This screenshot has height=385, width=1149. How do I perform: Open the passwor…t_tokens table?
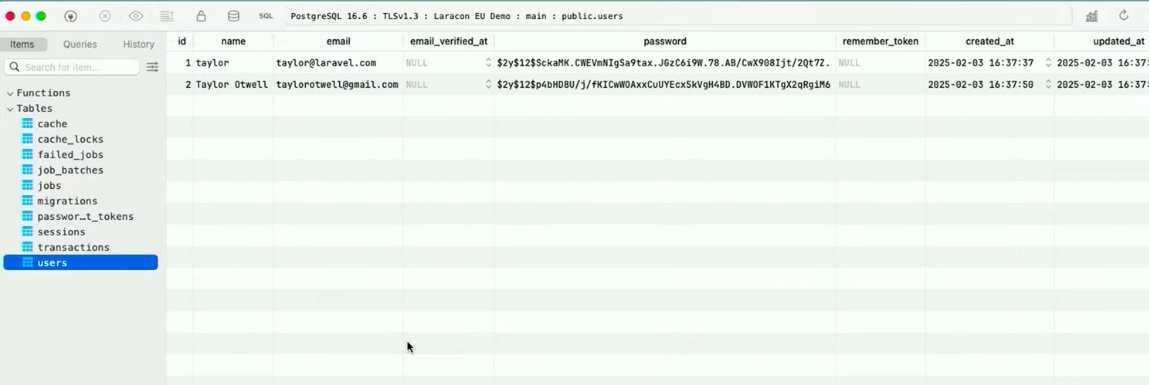coord(86,216)
